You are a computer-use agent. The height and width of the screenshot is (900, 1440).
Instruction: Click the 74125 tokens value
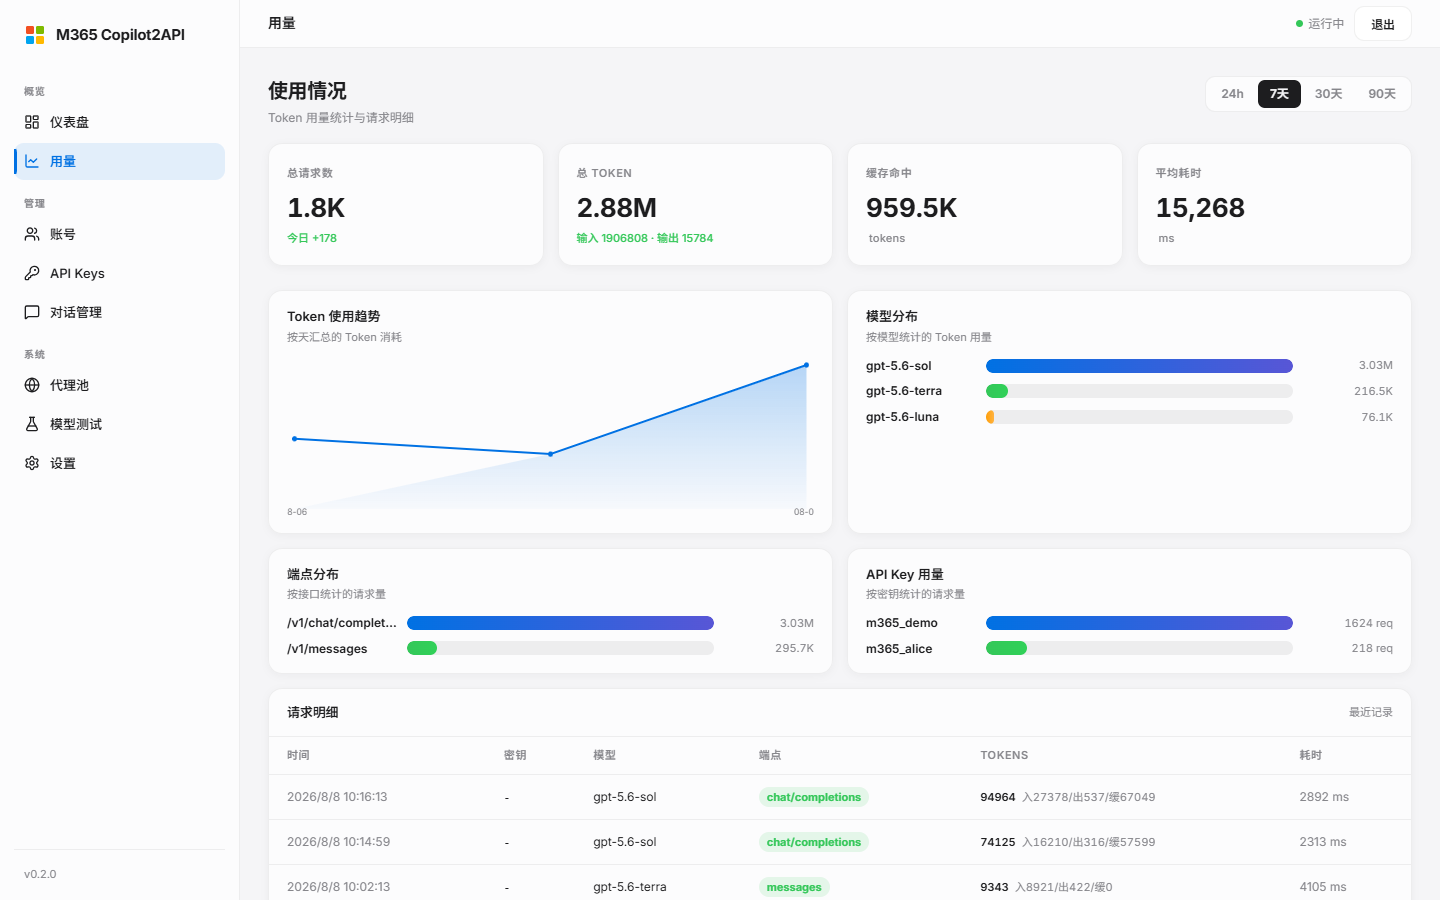pos(998,842)
